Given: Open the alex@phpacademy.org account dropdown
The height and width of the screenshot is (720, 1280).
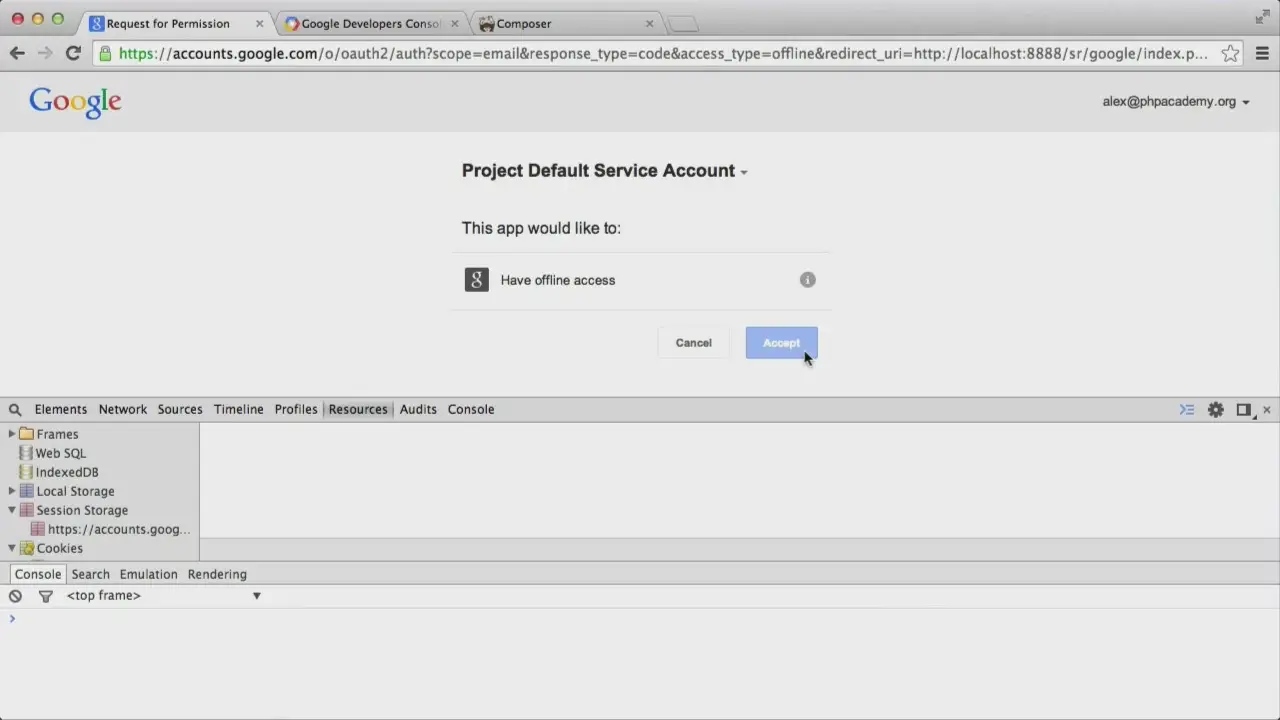Looking at the screenshot, I should [x=1176, y=101].
